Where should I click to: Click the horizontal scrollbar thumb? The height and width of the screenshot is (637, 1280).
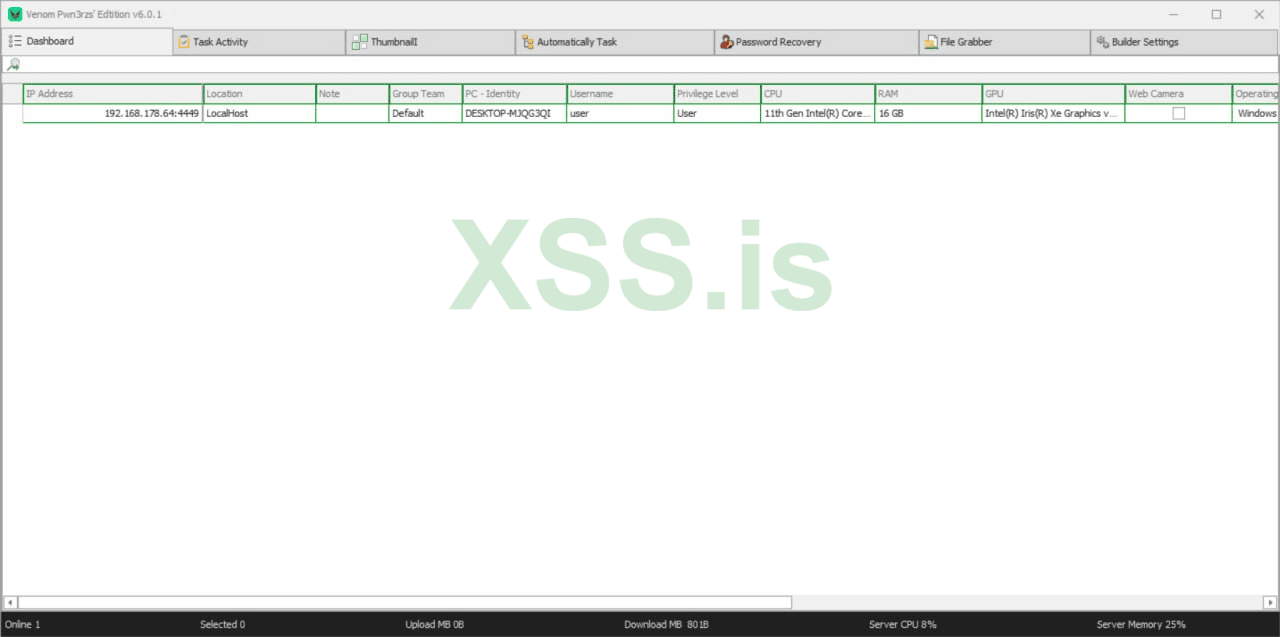coord(404,603)
